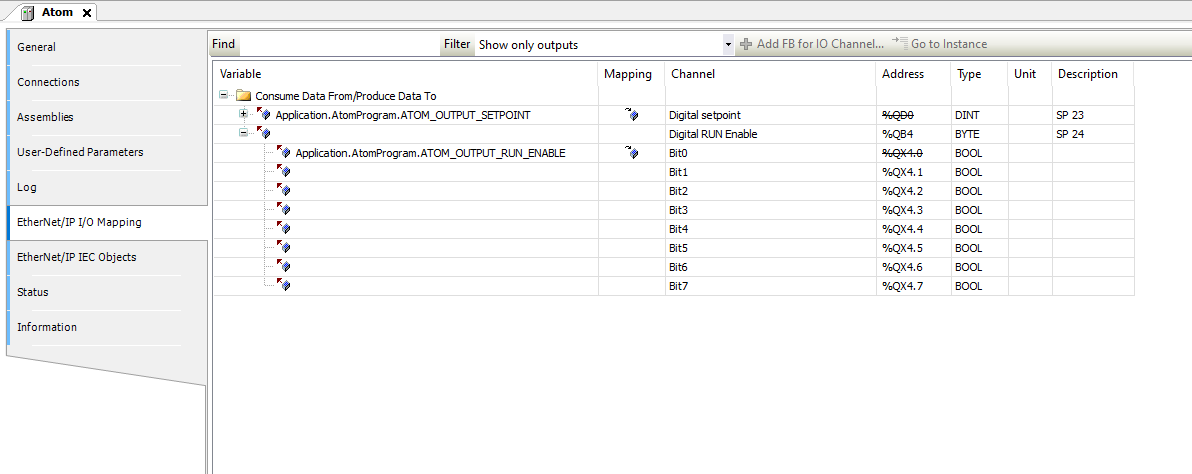Image resolution: width=1192 pixels, height=474 pixels.
Task: Click the SP 24 description cell
Action: (x=1092, y=134)
